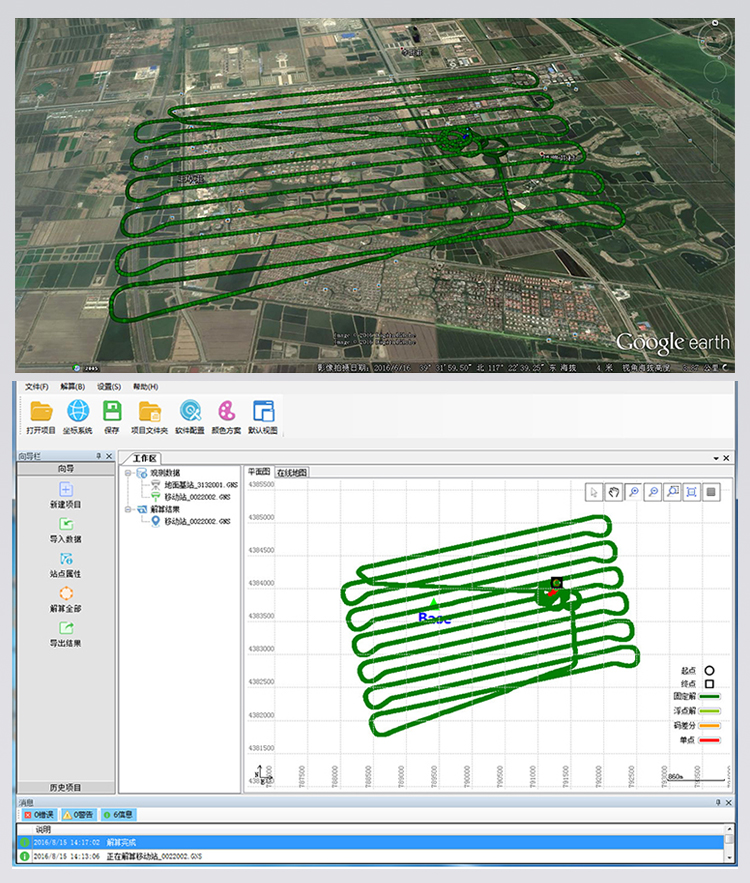Click the 解算全部 (Solve All) sidebar icon
The height and width of the screenshot is (883, 750).
[x=66, y=594]
